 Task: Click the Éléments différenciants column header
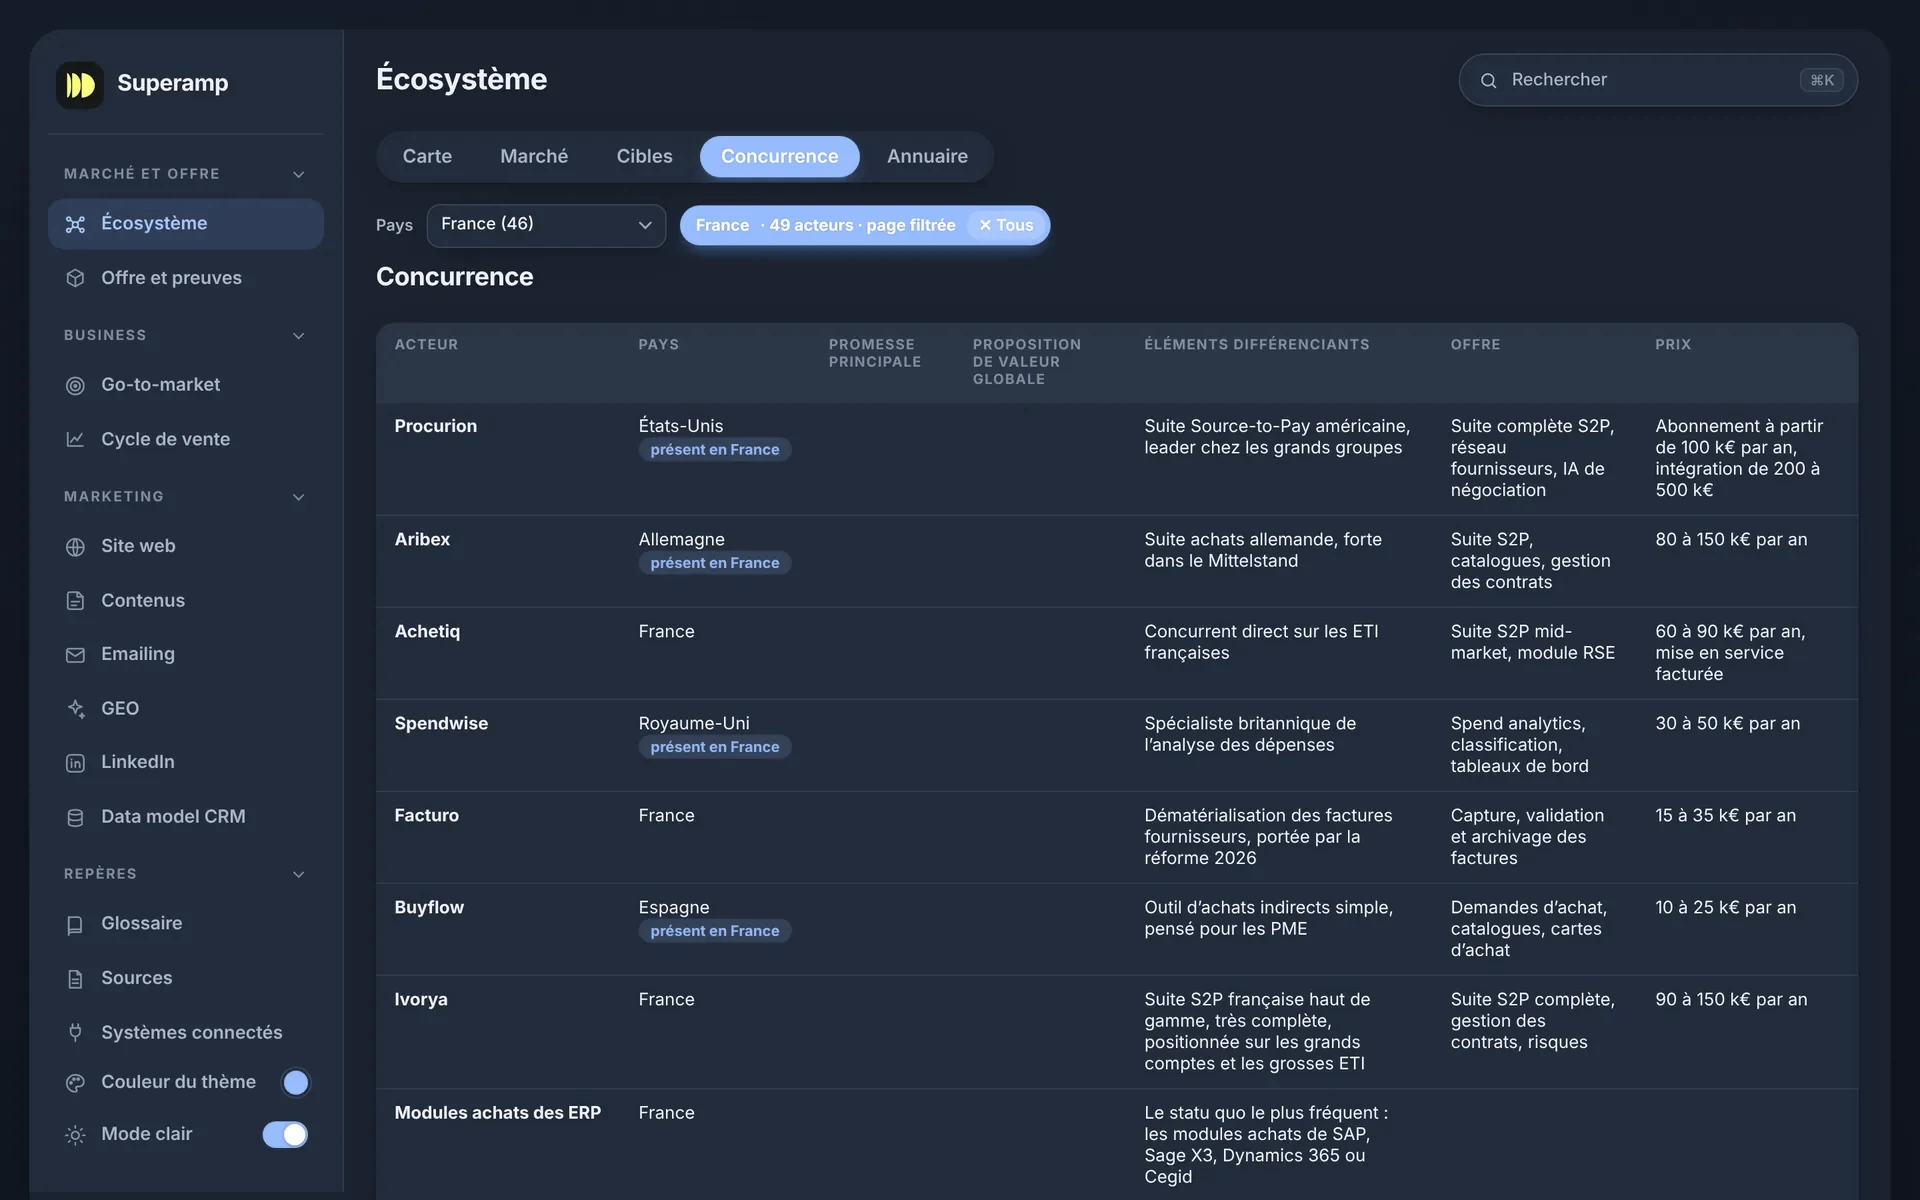(x=1257, y=345)
